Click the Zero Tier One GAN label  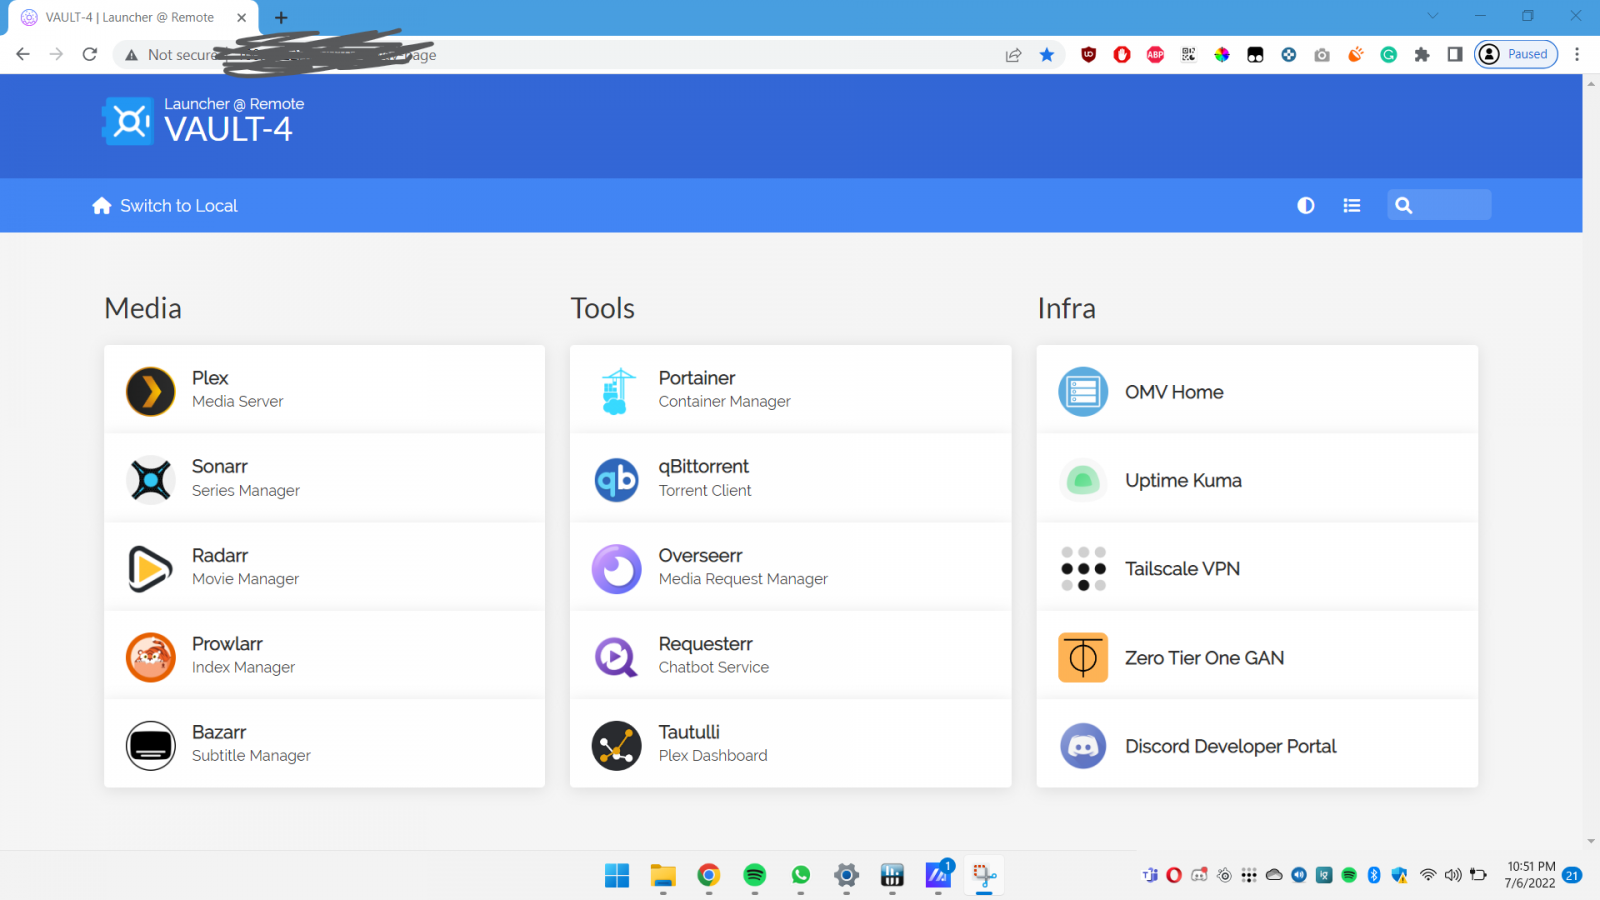coord(1205,657)
